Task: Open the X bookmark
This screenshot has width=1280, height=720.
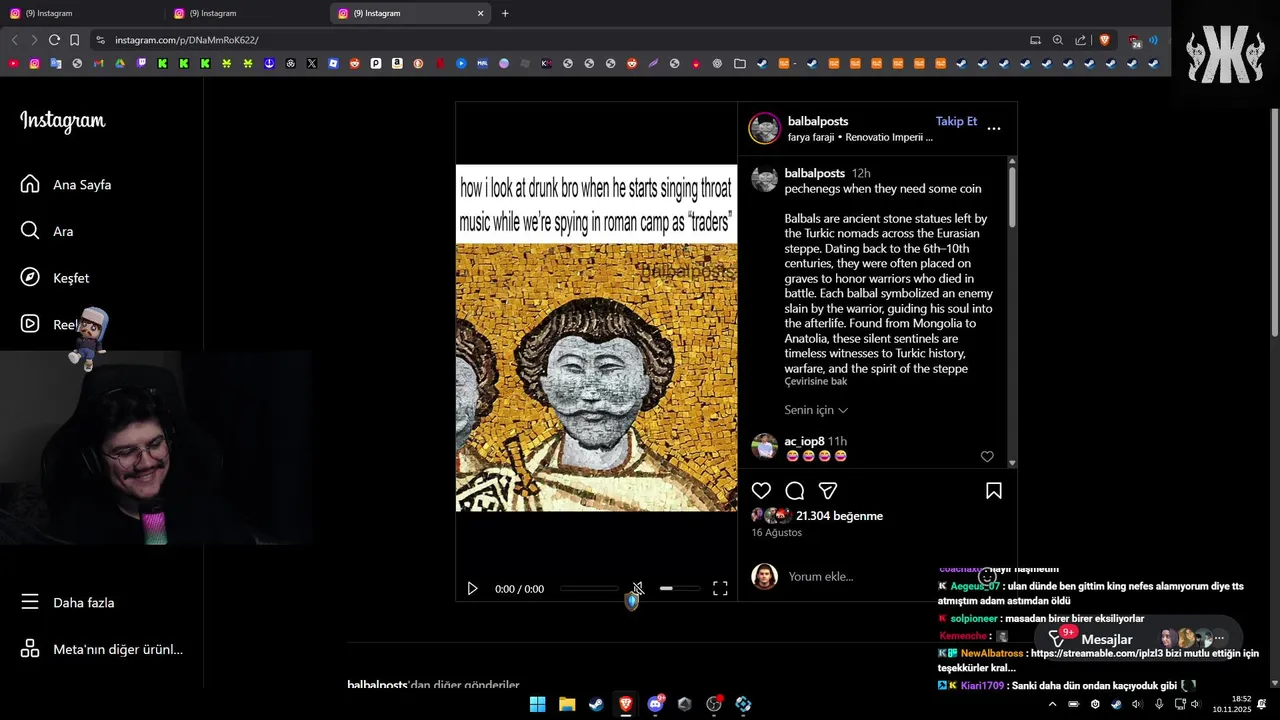Action: [x=312, y=63]
